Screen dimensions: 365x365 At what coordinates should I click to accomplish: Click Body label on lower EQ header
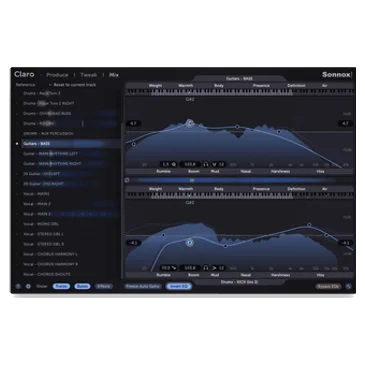coord(219,189)
